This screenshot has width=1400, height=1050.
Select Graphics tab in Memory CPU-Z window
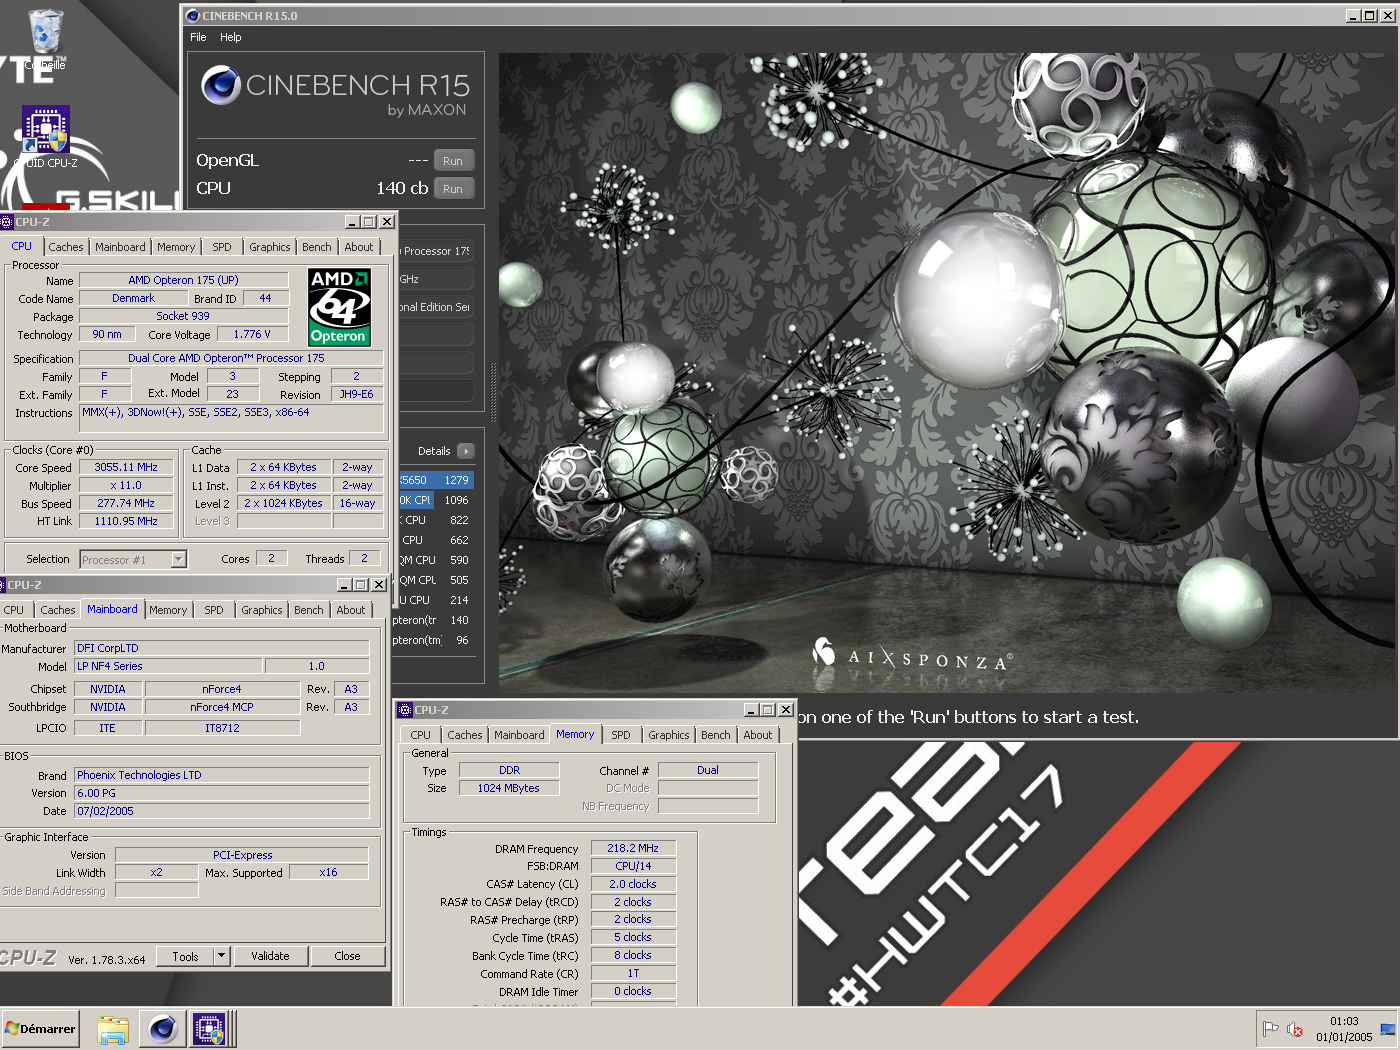669,735
